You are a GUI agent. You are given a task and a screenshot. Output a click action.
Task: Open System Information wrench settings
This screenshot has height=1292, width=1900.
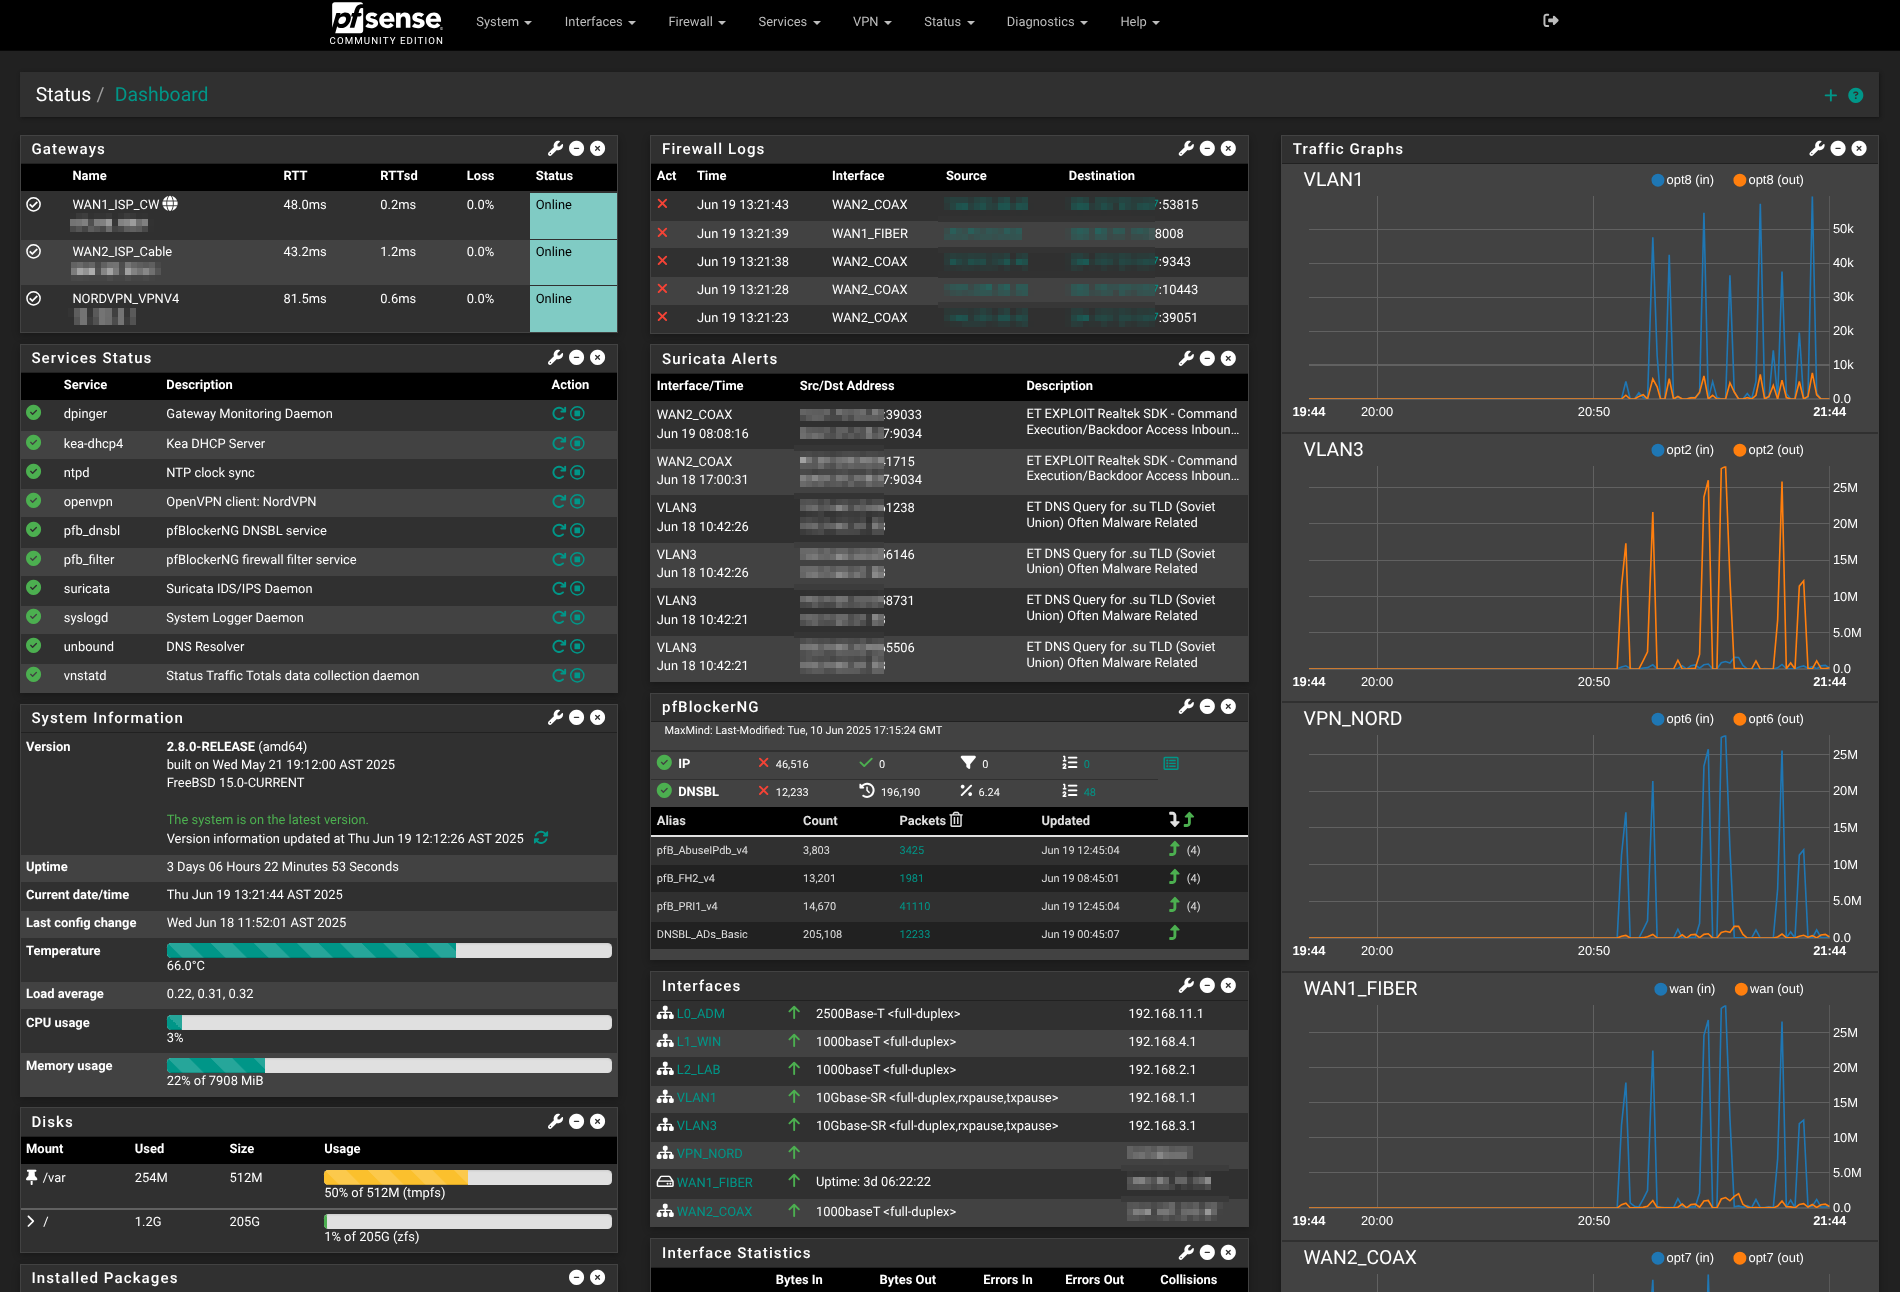556,717
